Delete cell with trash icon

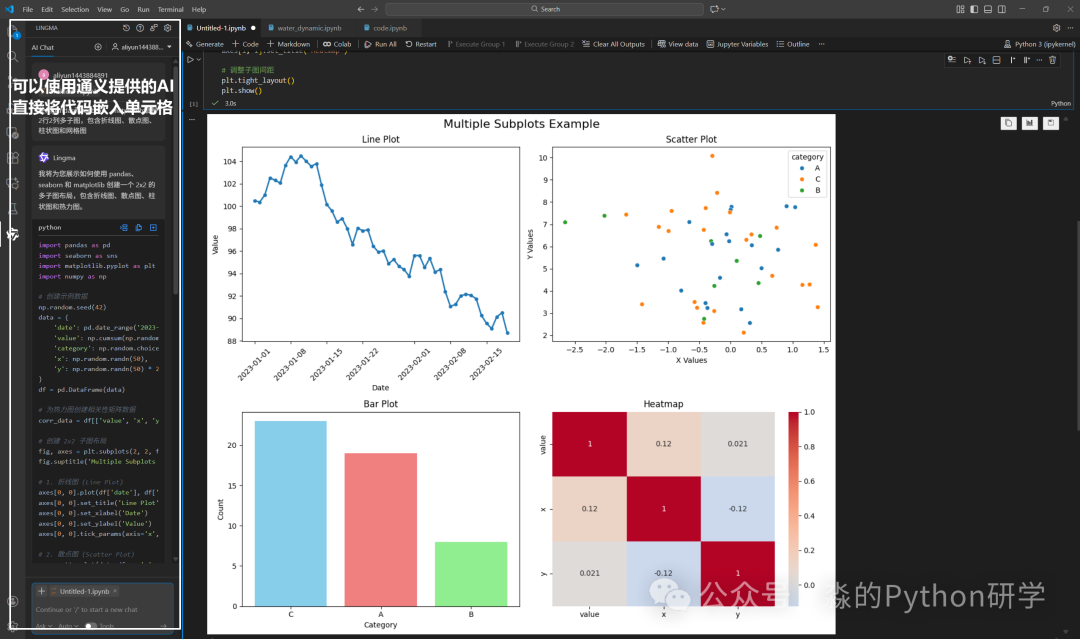[x=1052, y=60]
